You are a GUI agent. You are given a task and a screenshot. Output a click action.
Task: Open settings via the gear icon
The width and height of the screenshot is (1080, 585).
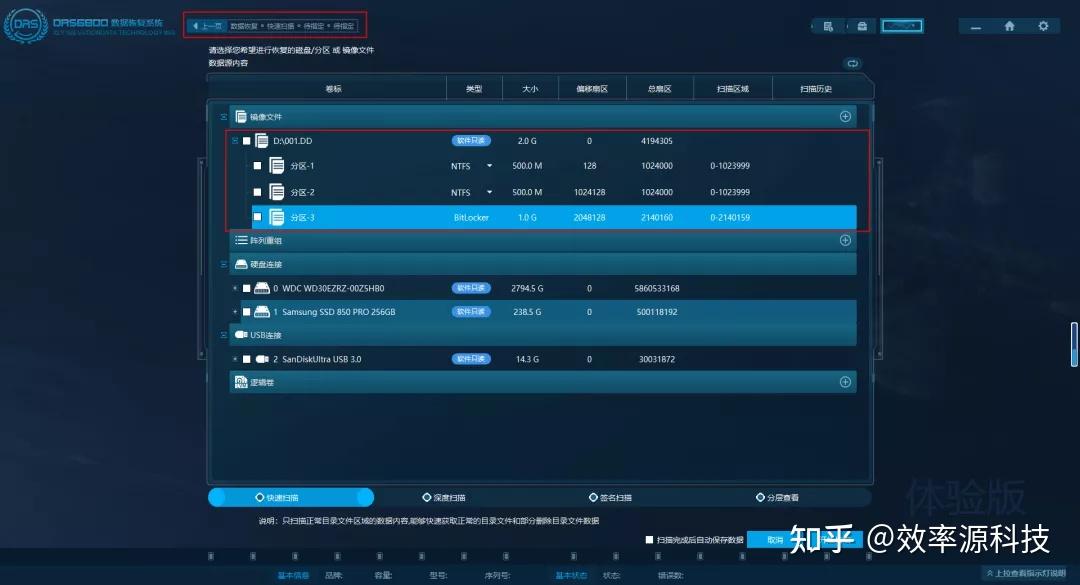point(1043,26)
